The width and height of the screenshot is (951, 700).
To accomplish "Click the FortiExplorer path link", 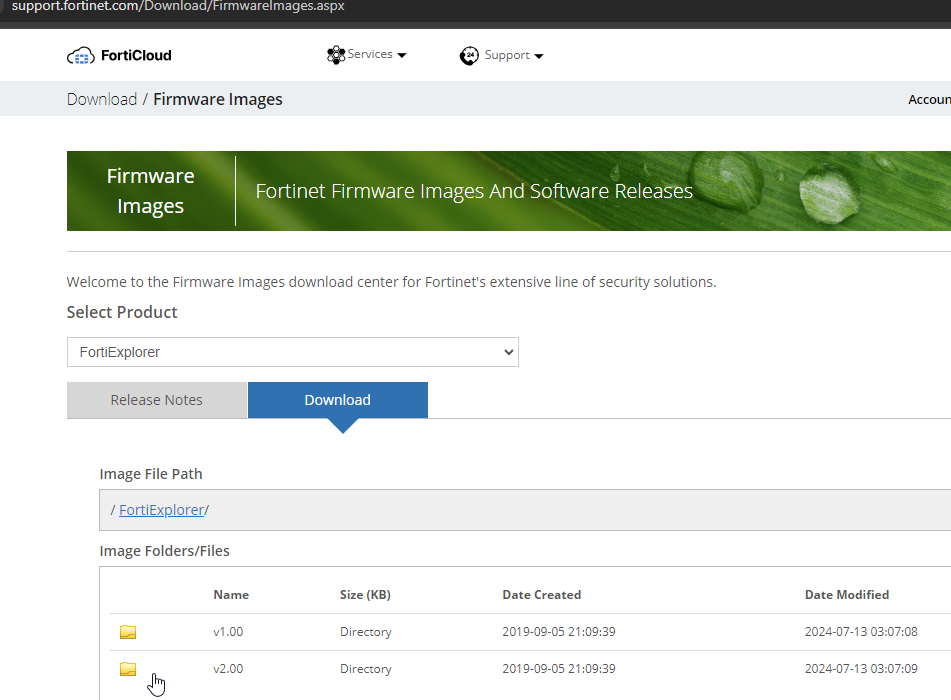I will [x=161, y=510].
